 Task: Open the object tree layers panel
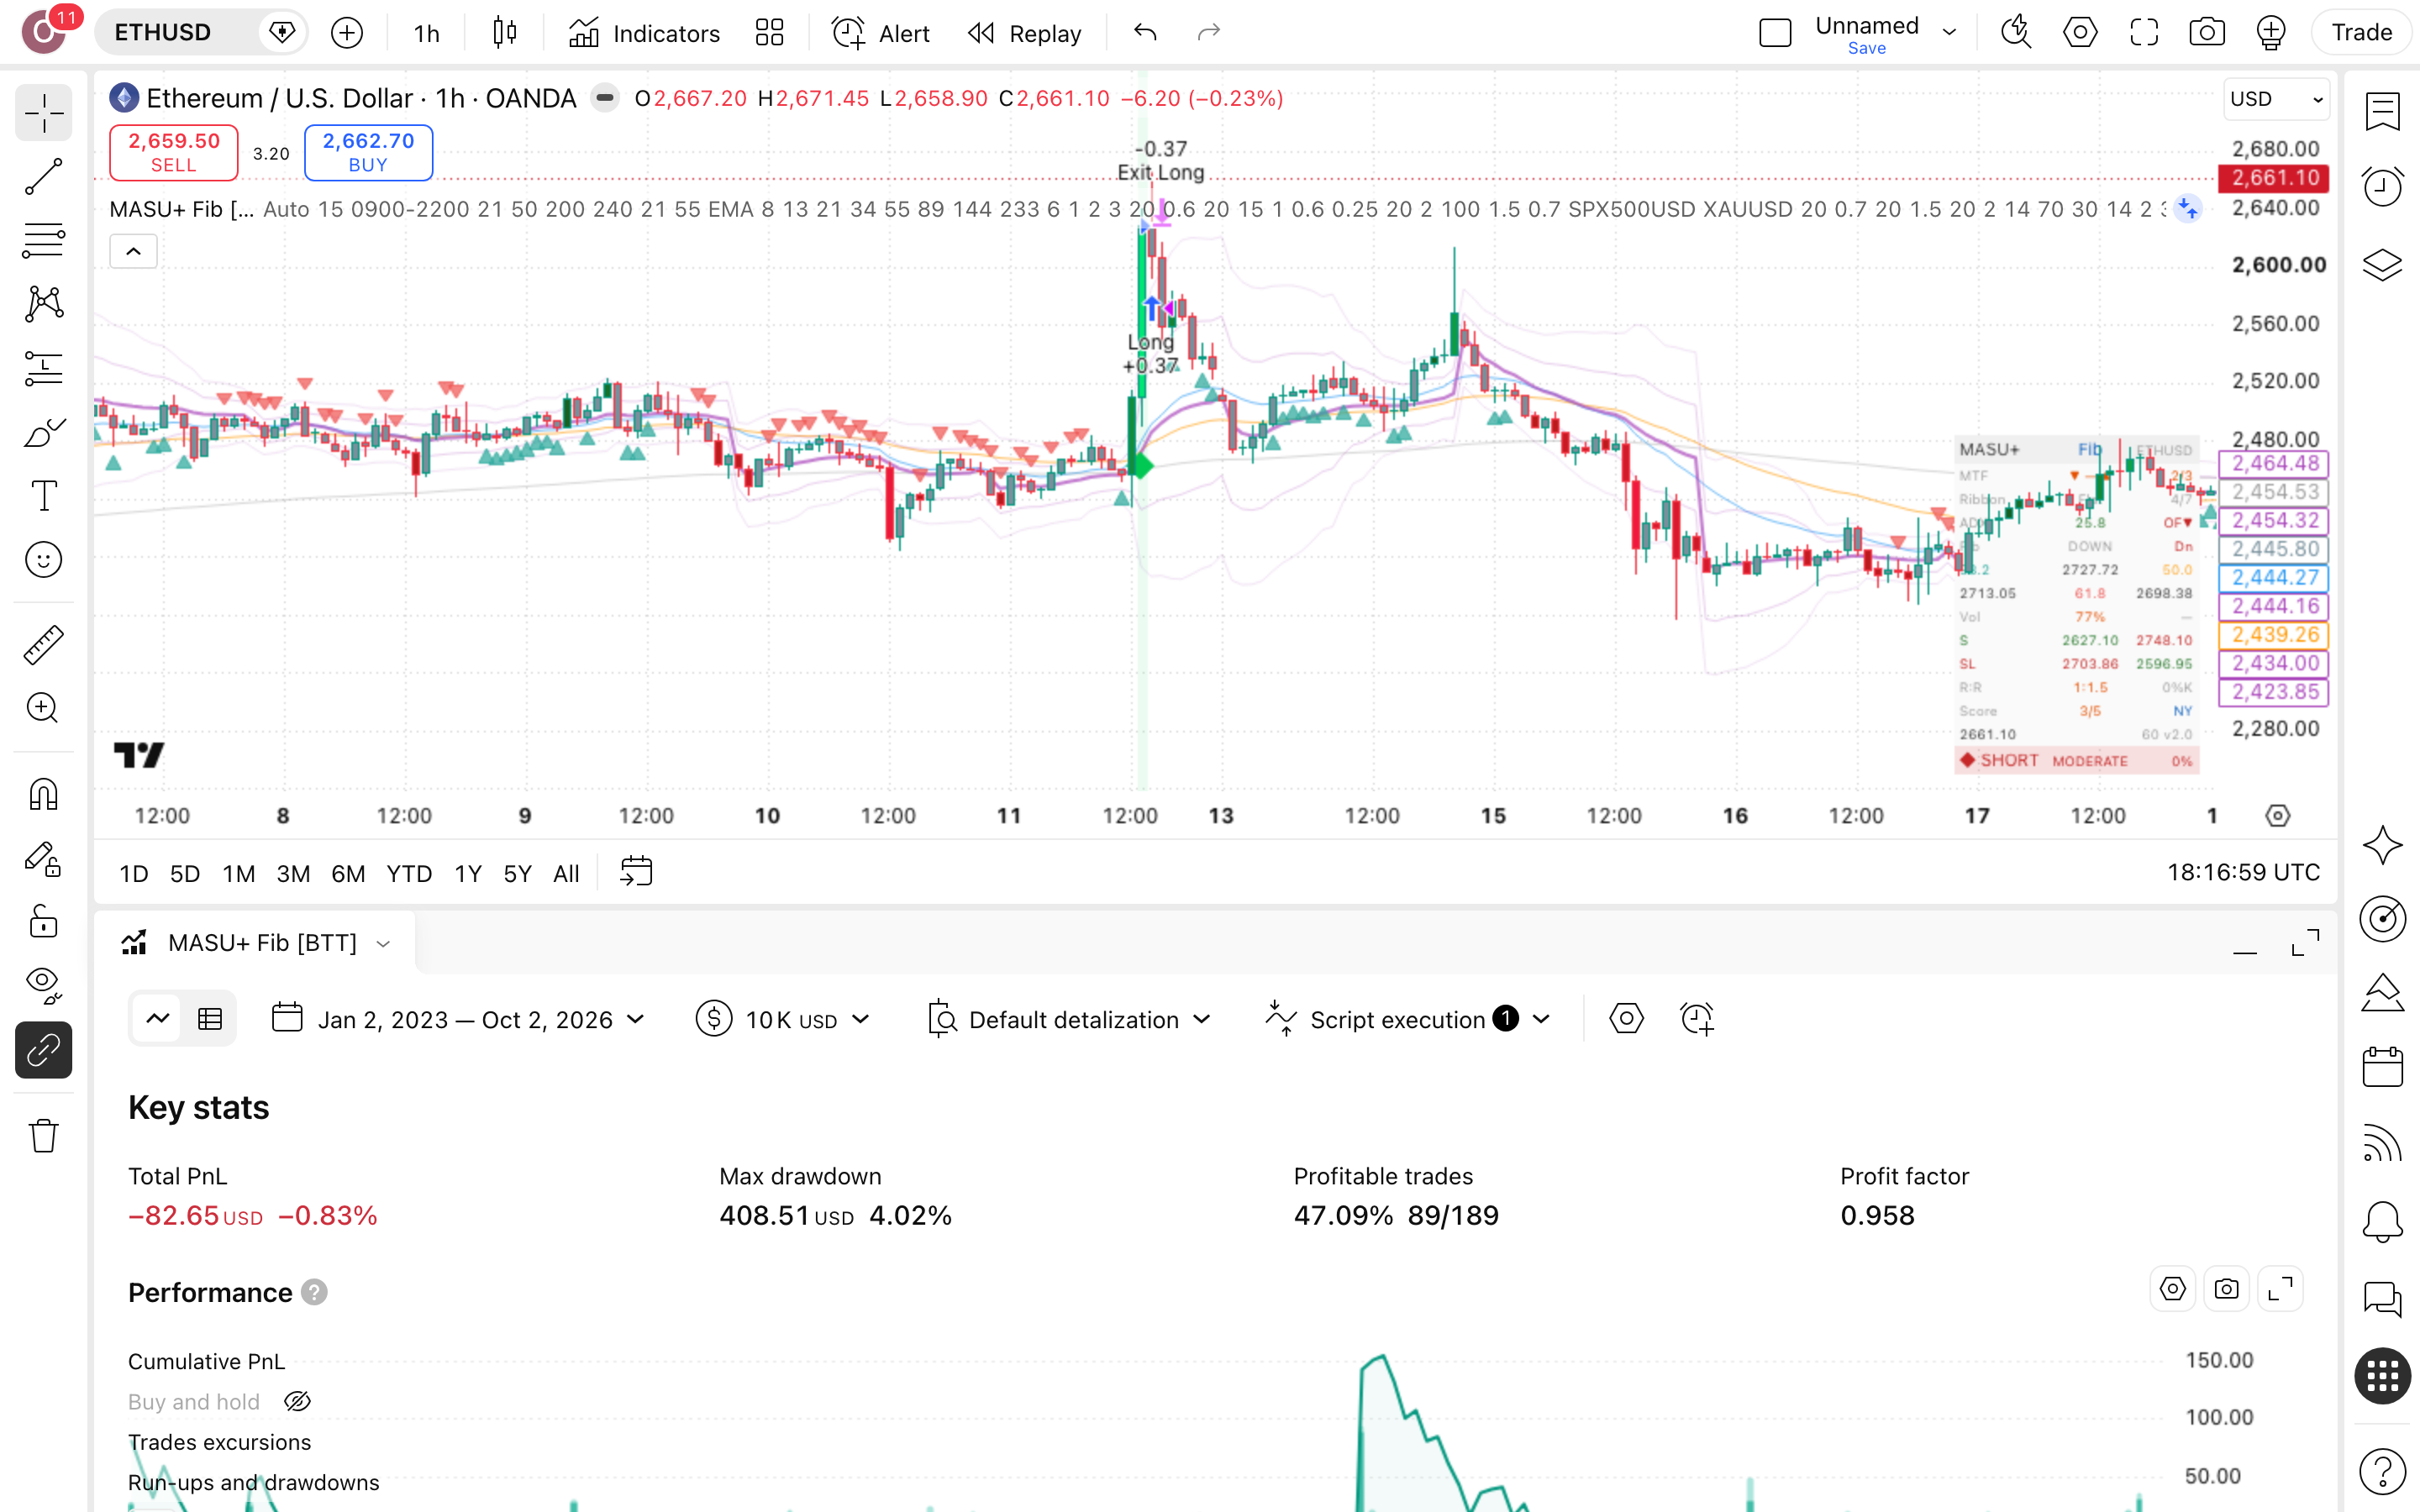point(2383,264)
